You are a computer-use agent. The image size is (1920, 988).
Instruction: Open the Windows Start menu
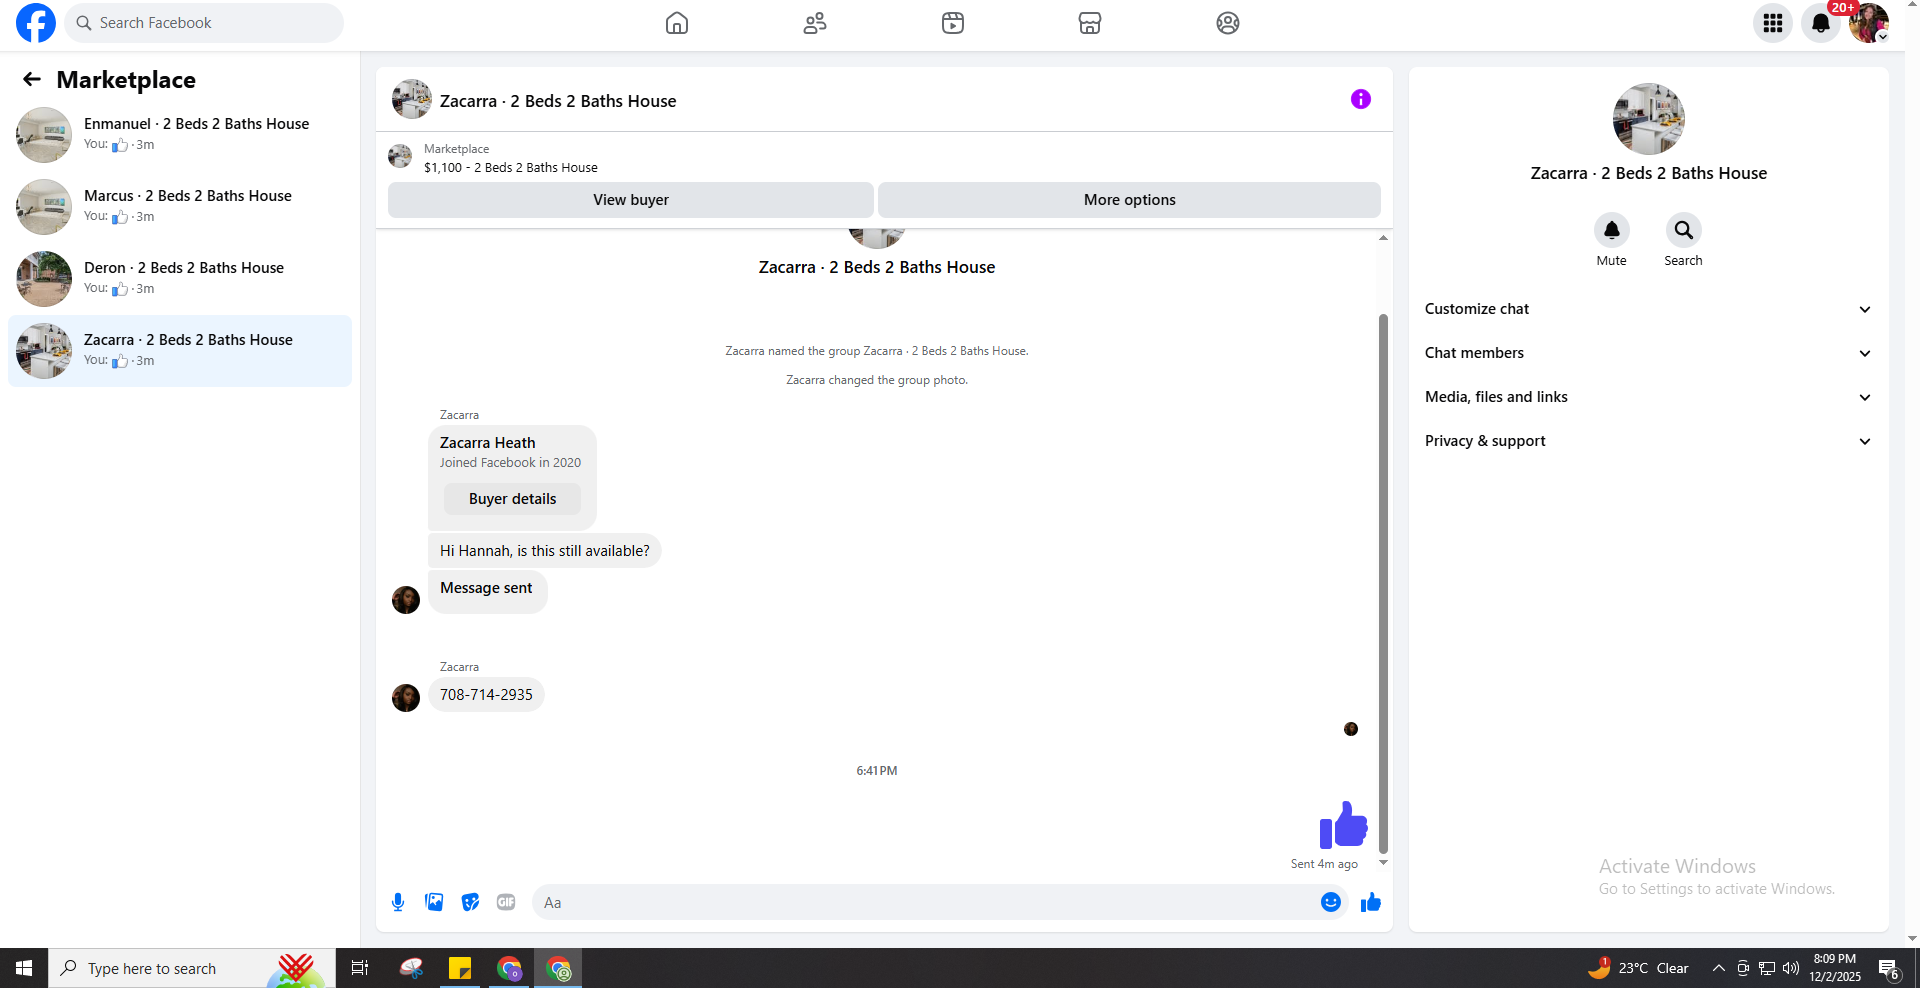24,968
